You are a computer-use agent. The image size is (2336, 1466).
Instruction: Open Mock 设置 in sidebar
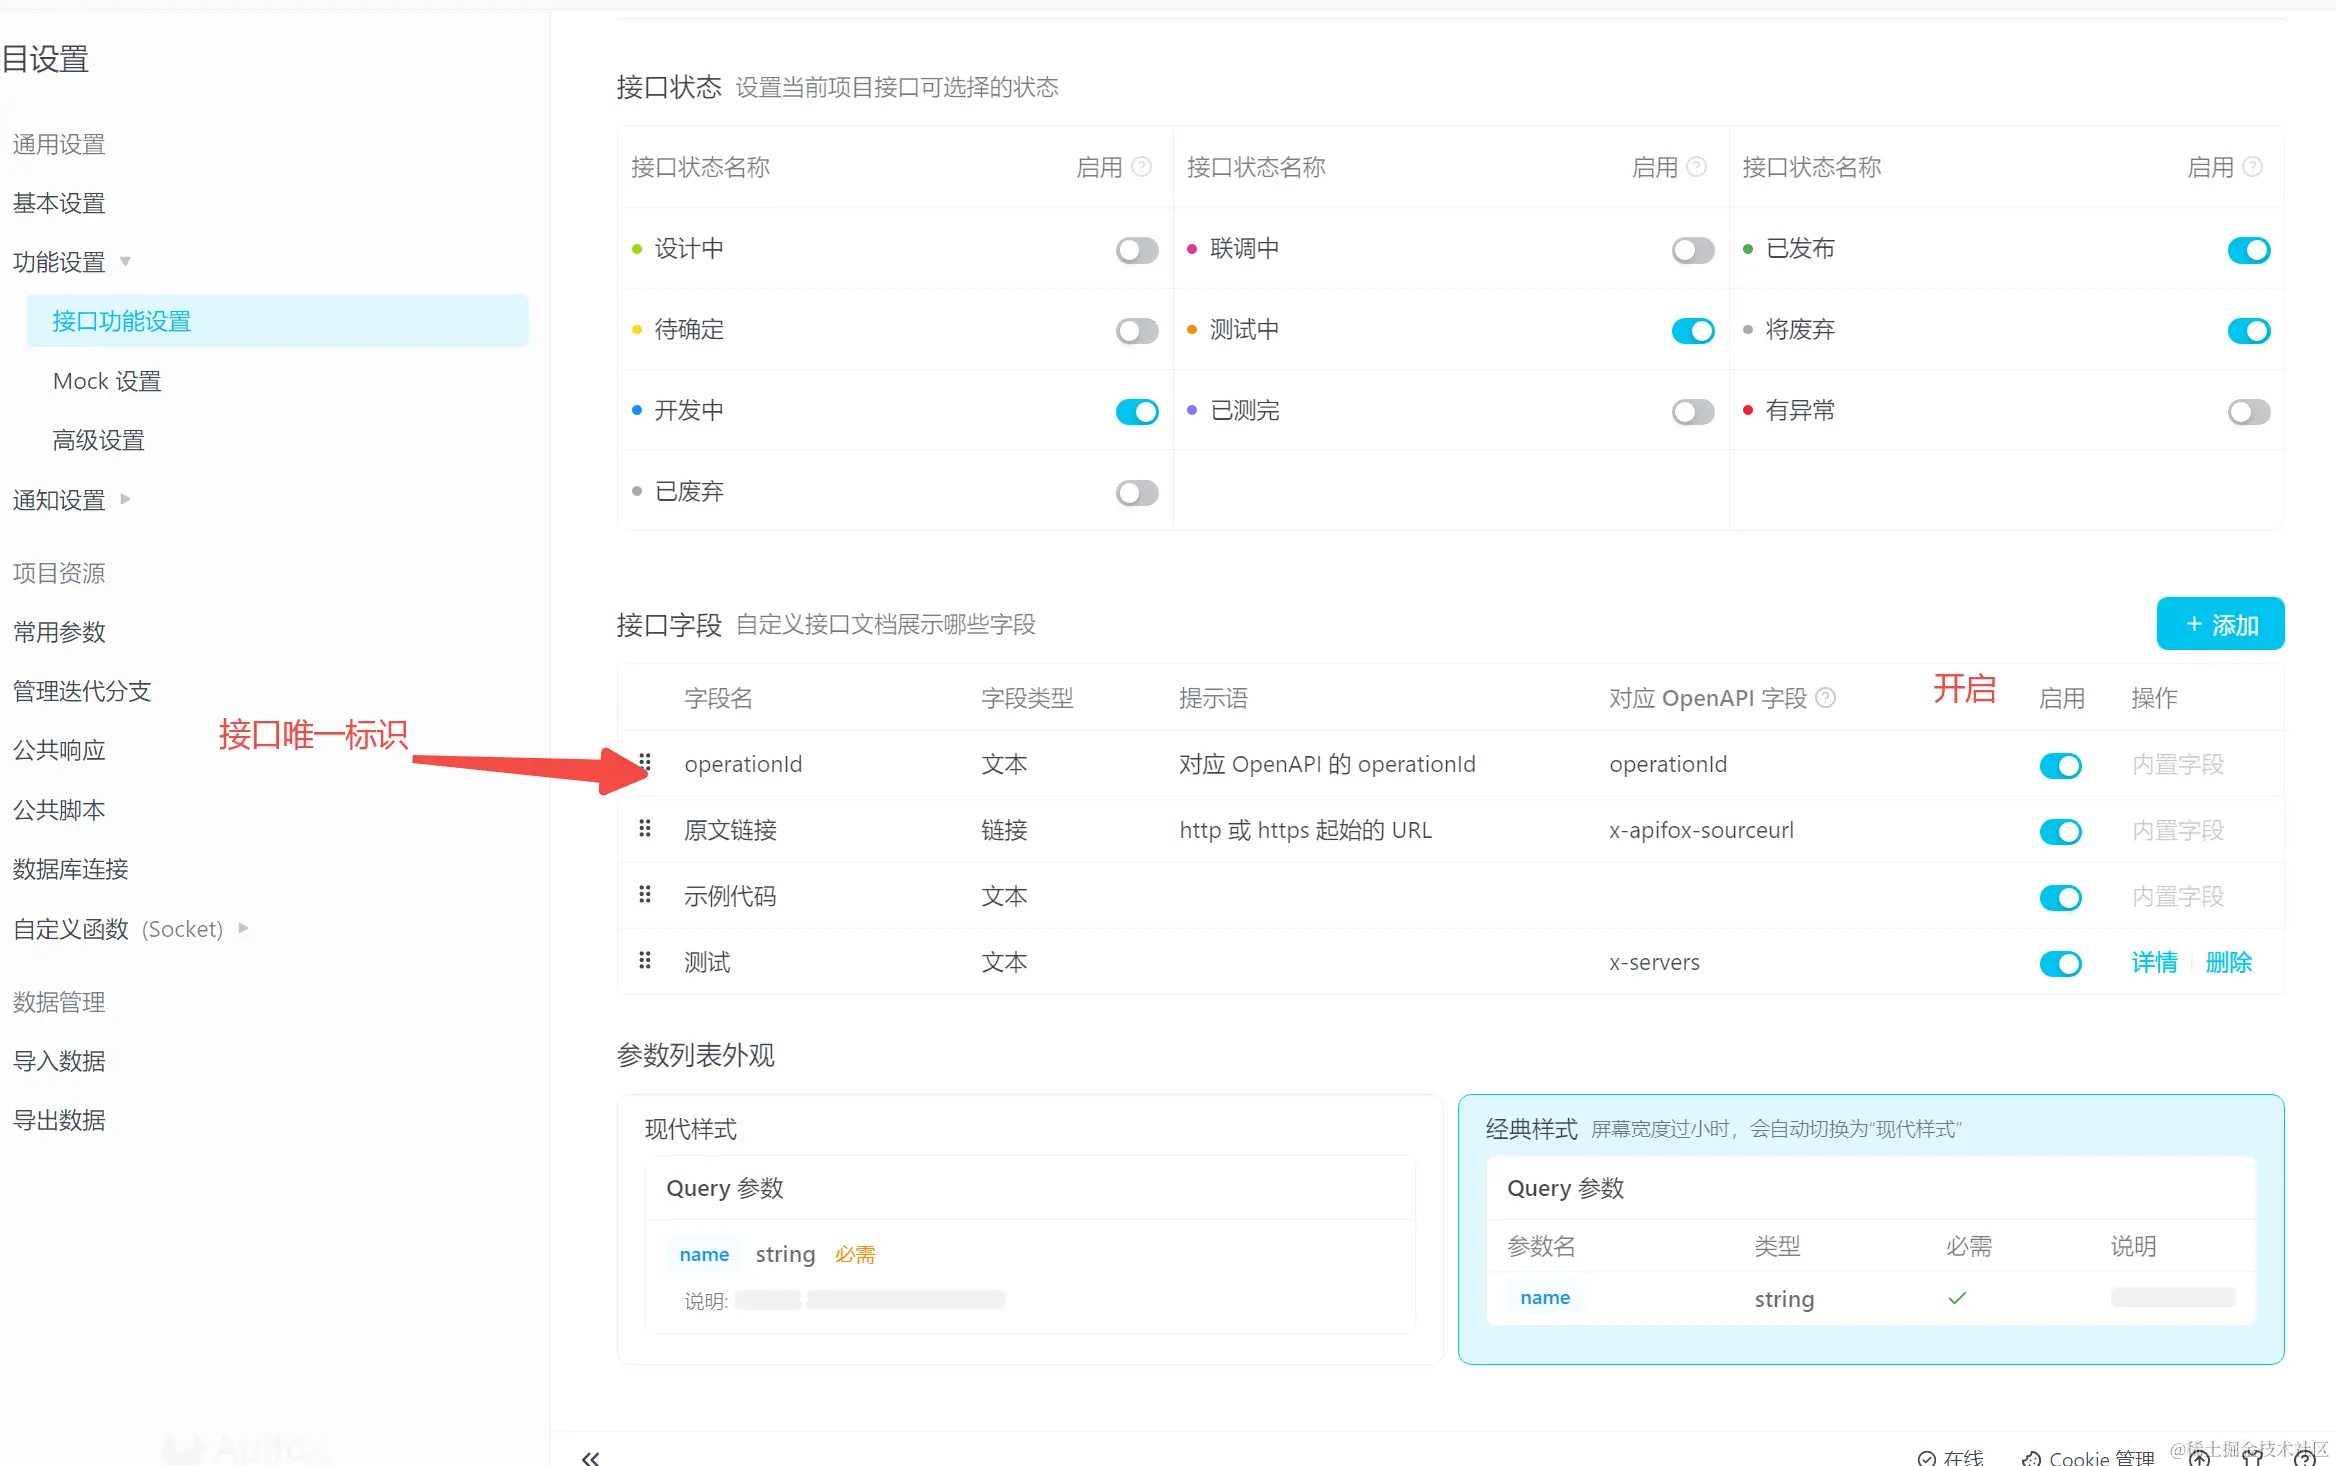point(107,381)
